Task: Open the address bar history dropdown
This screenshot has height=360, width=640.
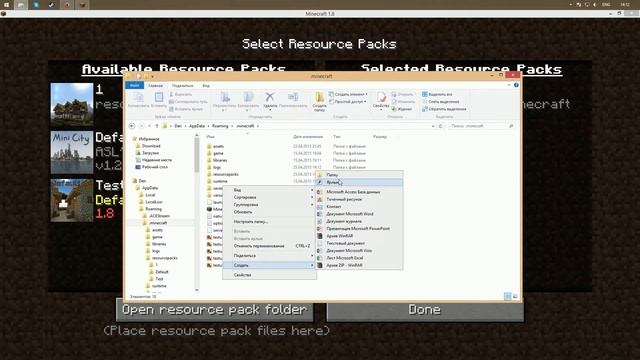Action: [433, 126]
